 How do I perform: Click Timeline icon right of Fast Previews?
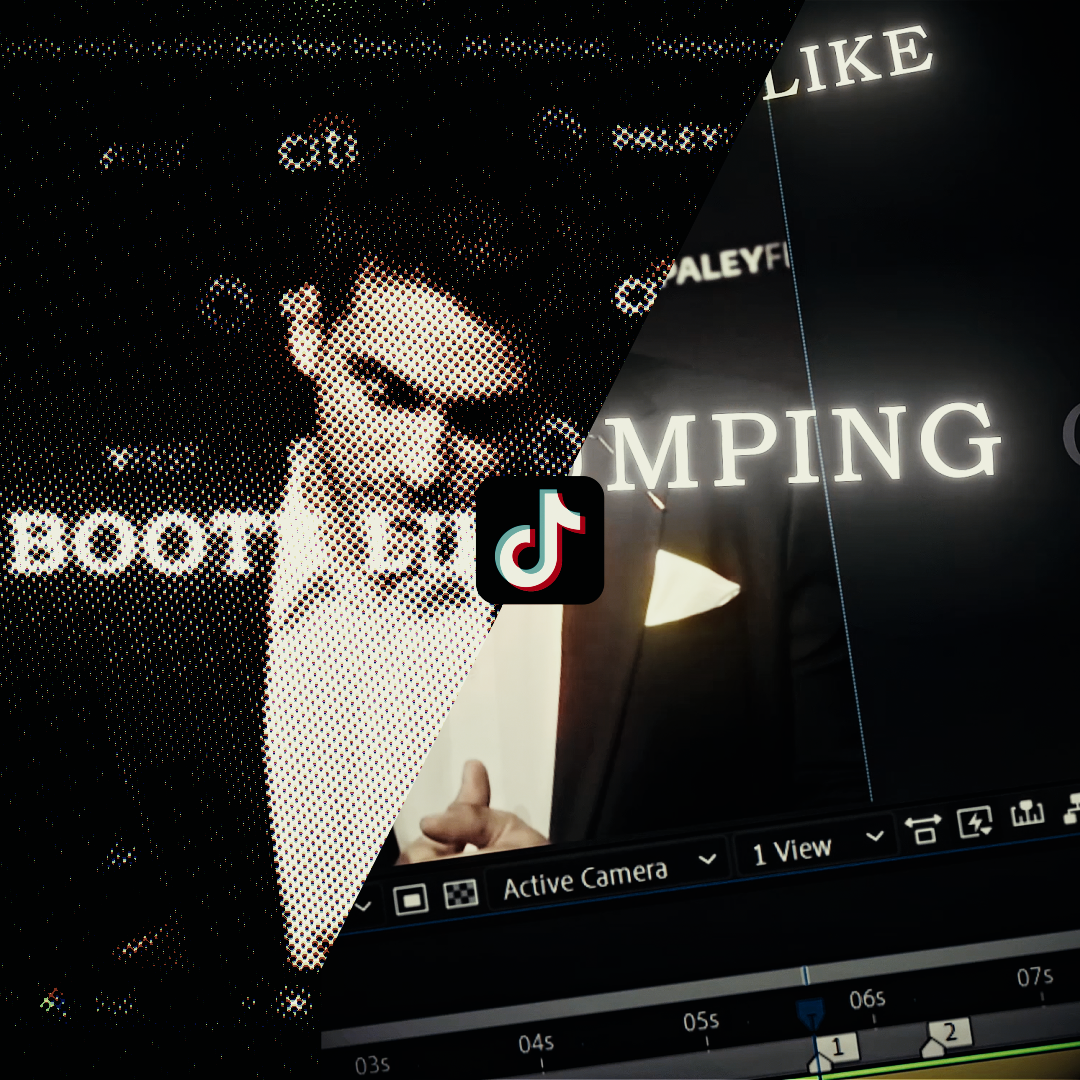point(1027,813)
